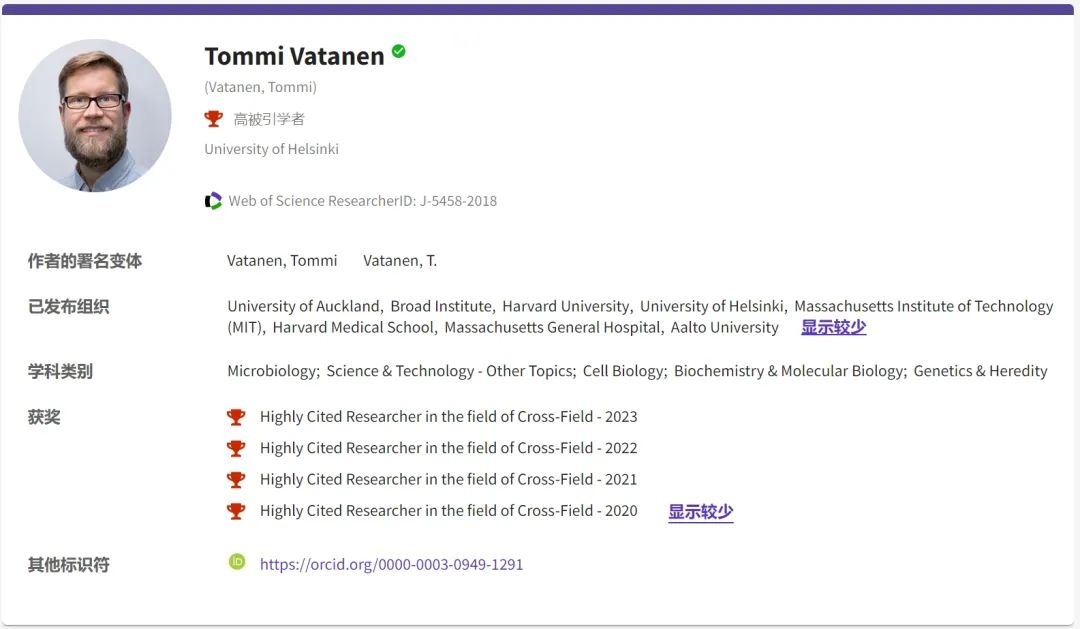Click Highly Cited Researcher Cross-Field 2020 text

point(448,511)
